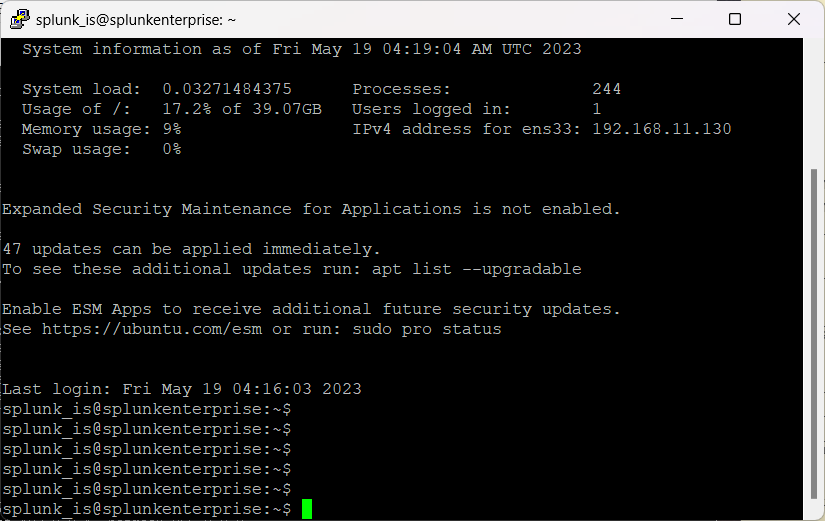Click the 'apt list --upgradable' command text
The height and width of the screenshot is (521, 825).
click(x=476, y=269)
